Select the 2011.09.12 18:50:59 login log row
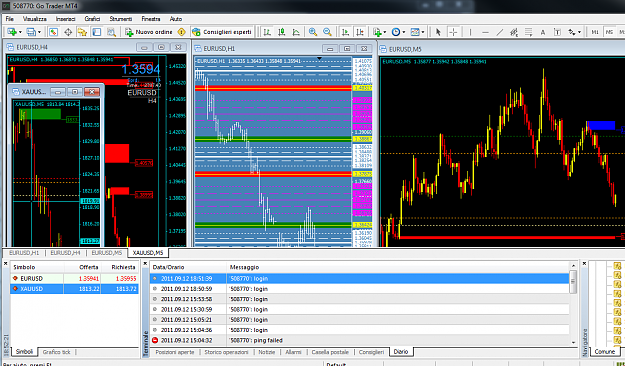The height and width of the screenshot is (366, 625). point(360,289)
